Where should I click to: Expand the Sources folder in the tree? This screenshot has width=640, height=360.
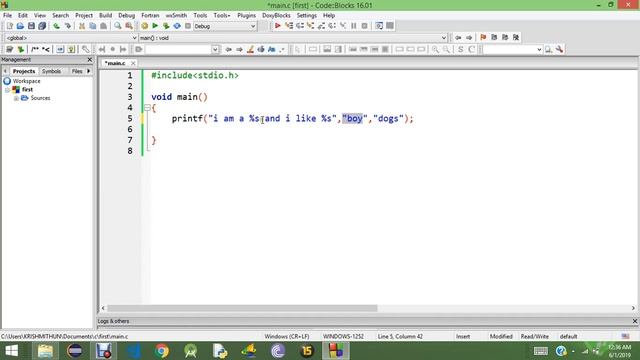click(x=16, y=98)
